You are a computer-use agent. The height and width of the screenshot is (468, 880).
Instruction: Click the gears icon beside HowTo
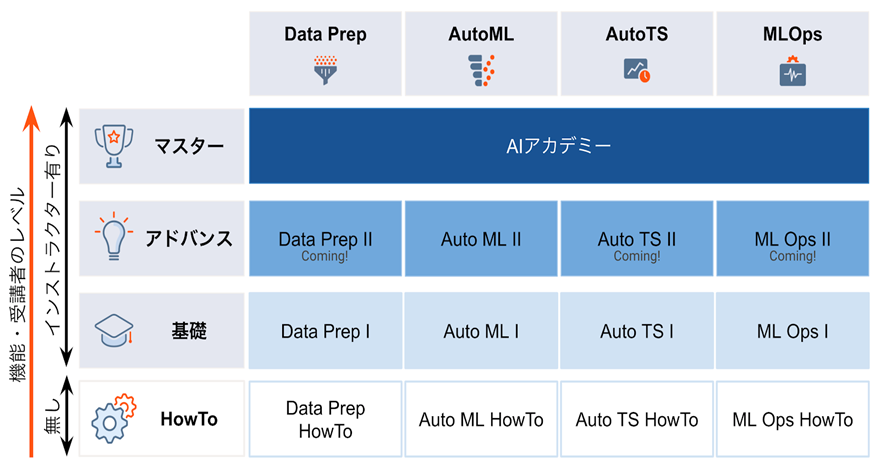[x=114, y=419]
